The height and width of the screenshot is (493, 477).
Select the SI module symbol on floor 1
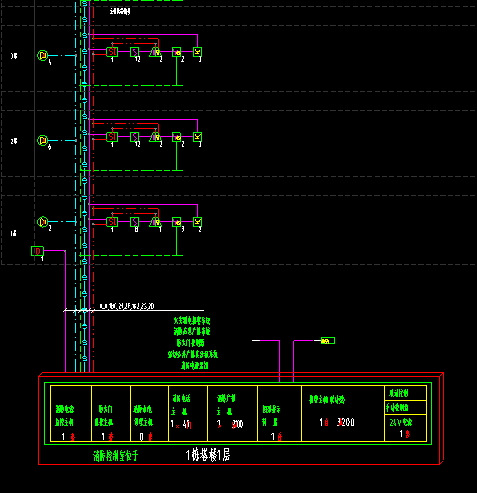click(x=112, y=222)
